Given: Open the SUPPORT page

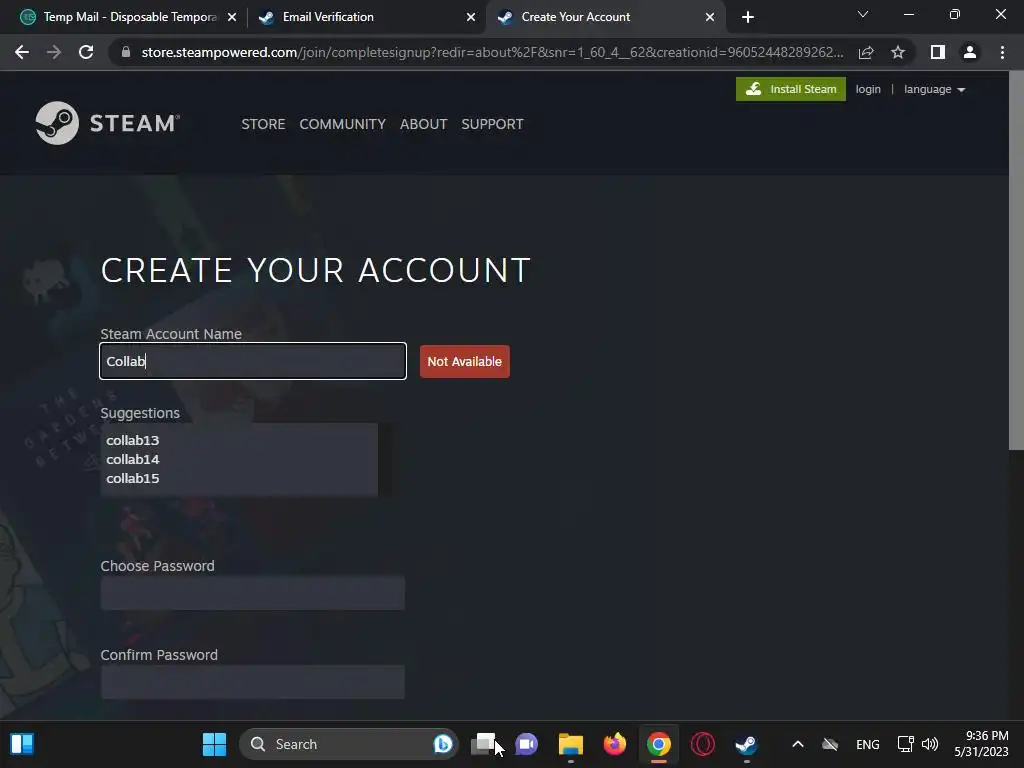Looking at the screenshot, I should 492,124.
